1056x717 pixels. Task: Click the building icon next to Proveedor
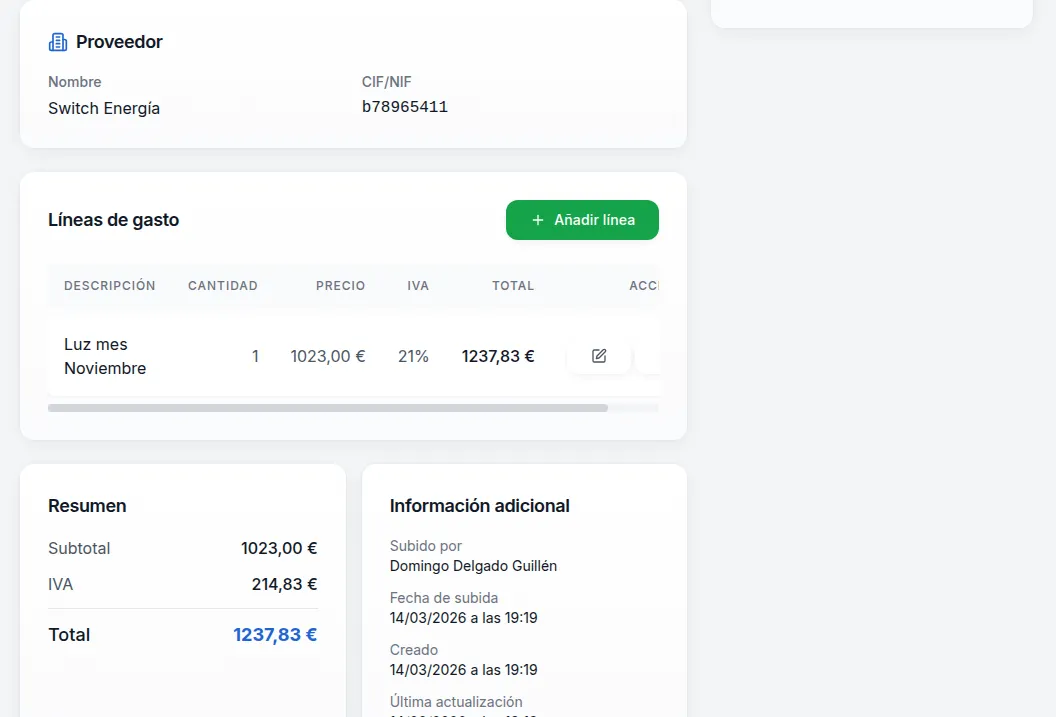pyautogui.click(x=58, y=42)
